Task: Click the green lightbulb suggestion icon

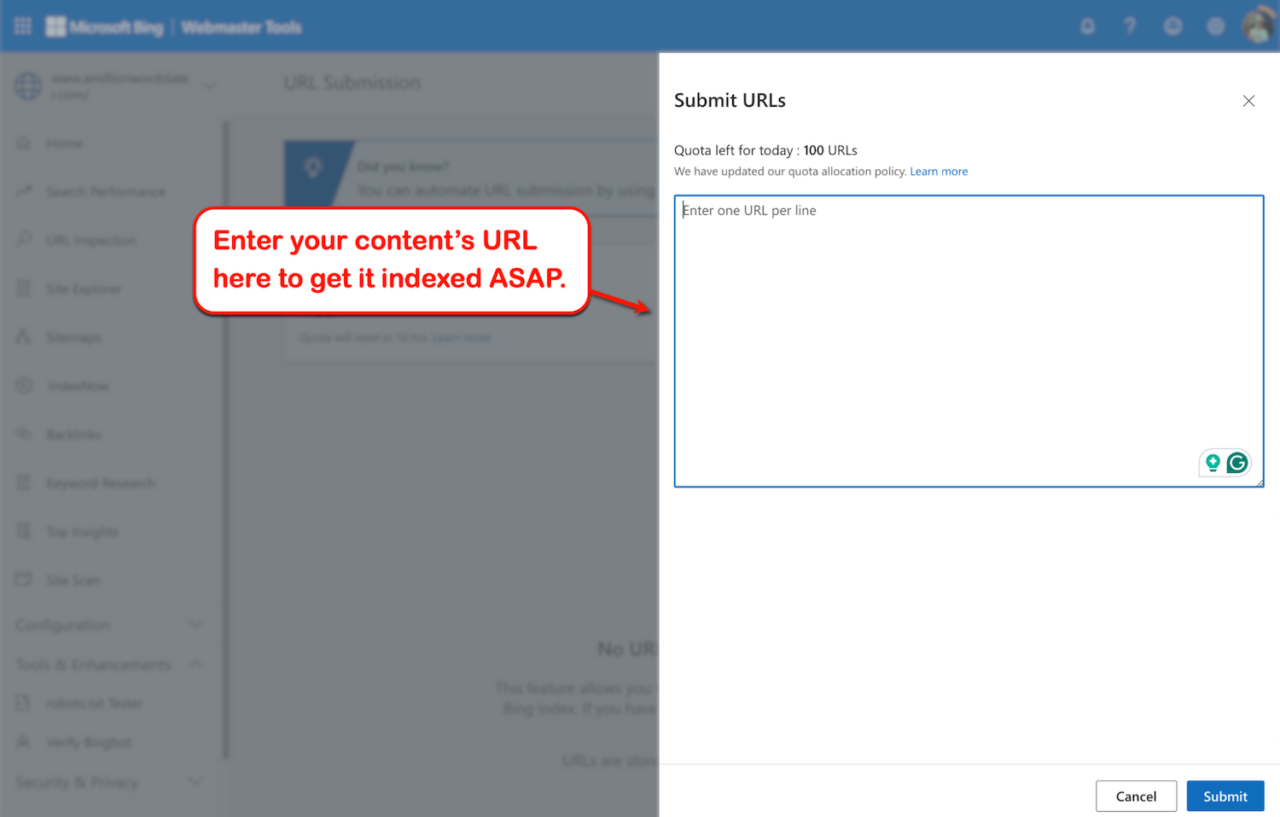Action: pyautogui.click(x=1213, y=463)
